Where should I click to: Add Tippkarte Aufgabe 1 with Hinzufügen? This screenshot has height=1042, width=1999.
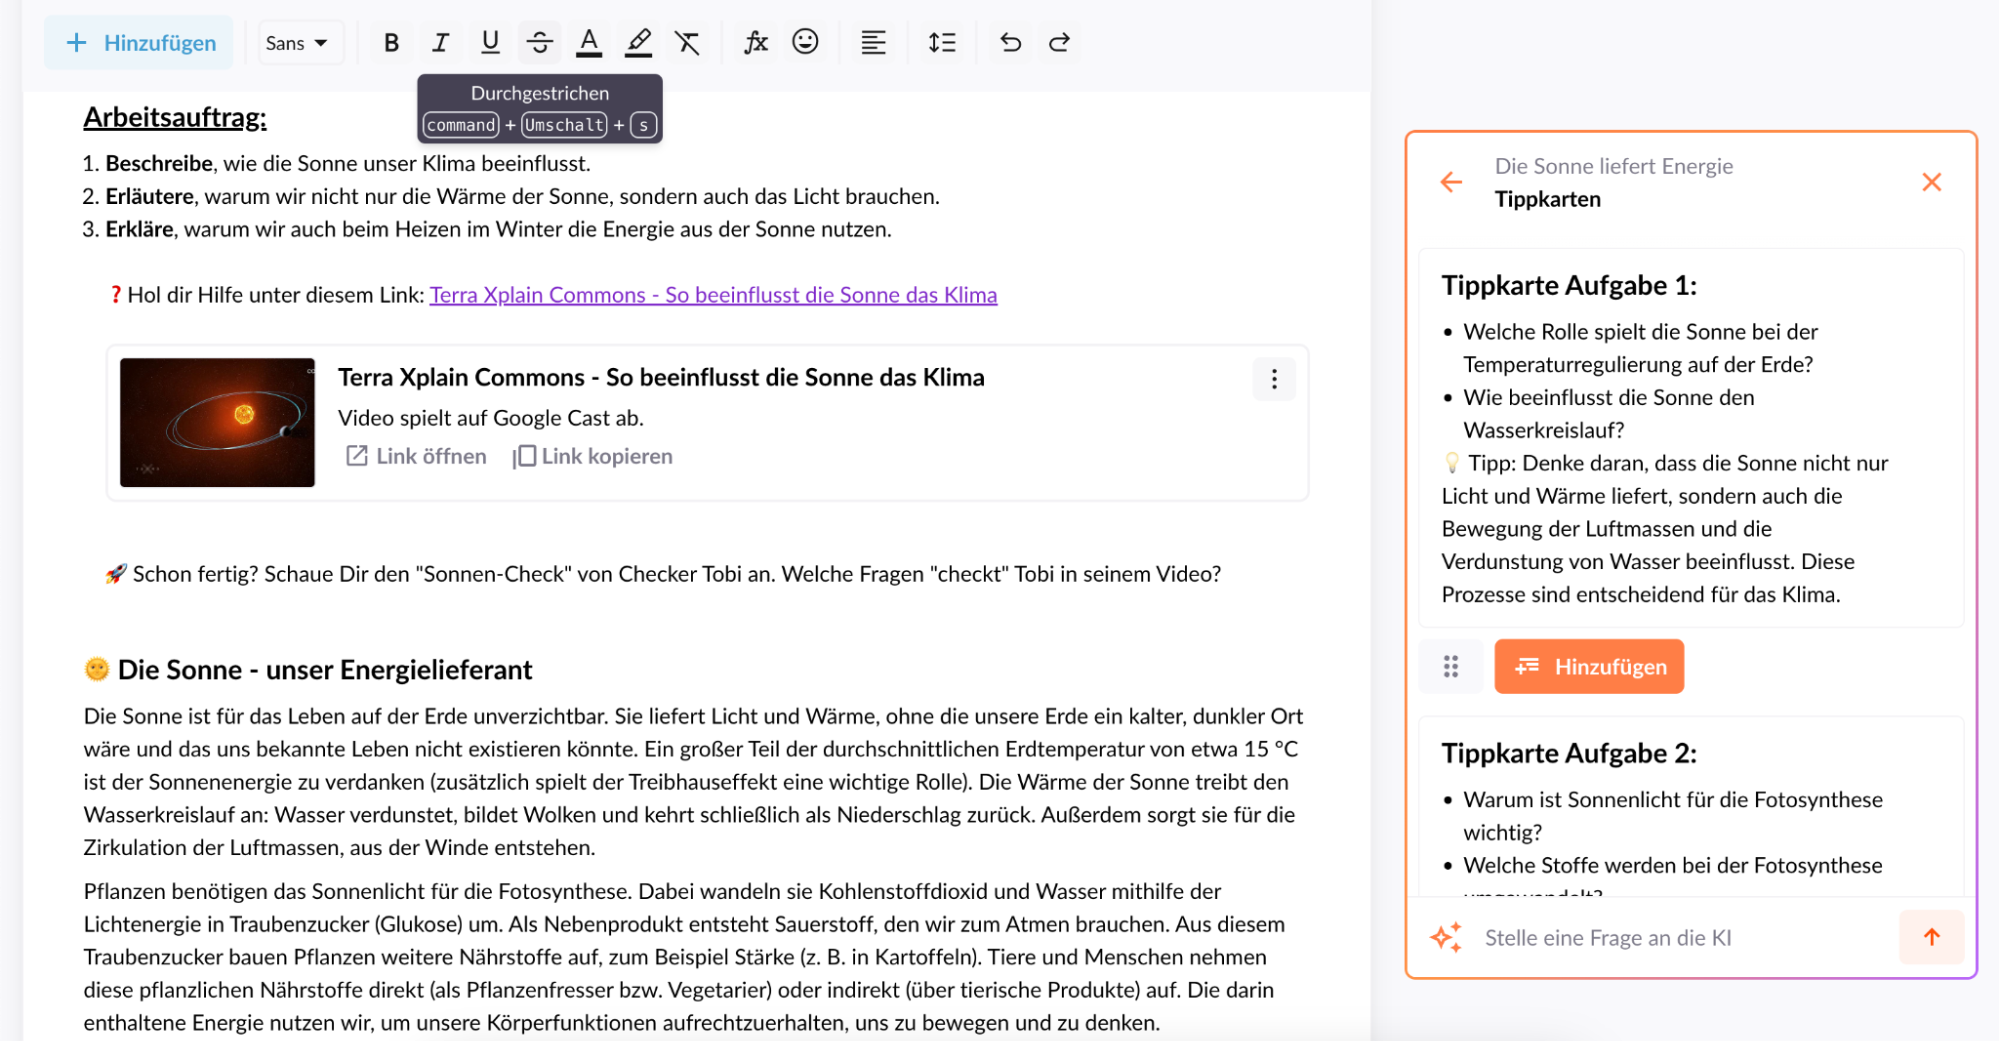(x=1589, y=666)
